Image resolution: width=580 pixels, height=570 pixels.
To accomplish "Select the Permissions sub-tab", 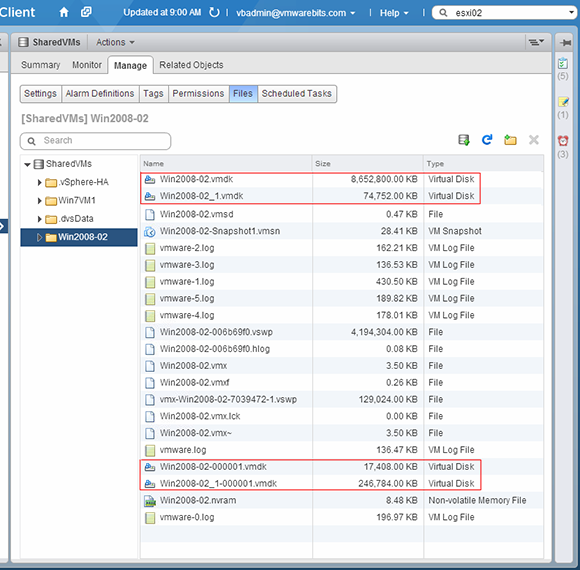I will (198, 94).
